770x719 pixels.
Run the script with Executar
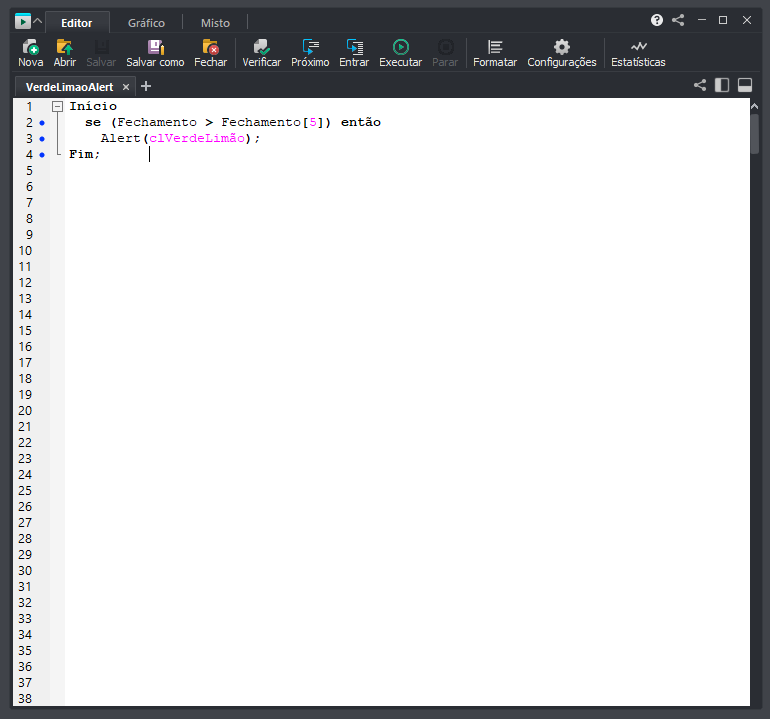coord(400,47)
